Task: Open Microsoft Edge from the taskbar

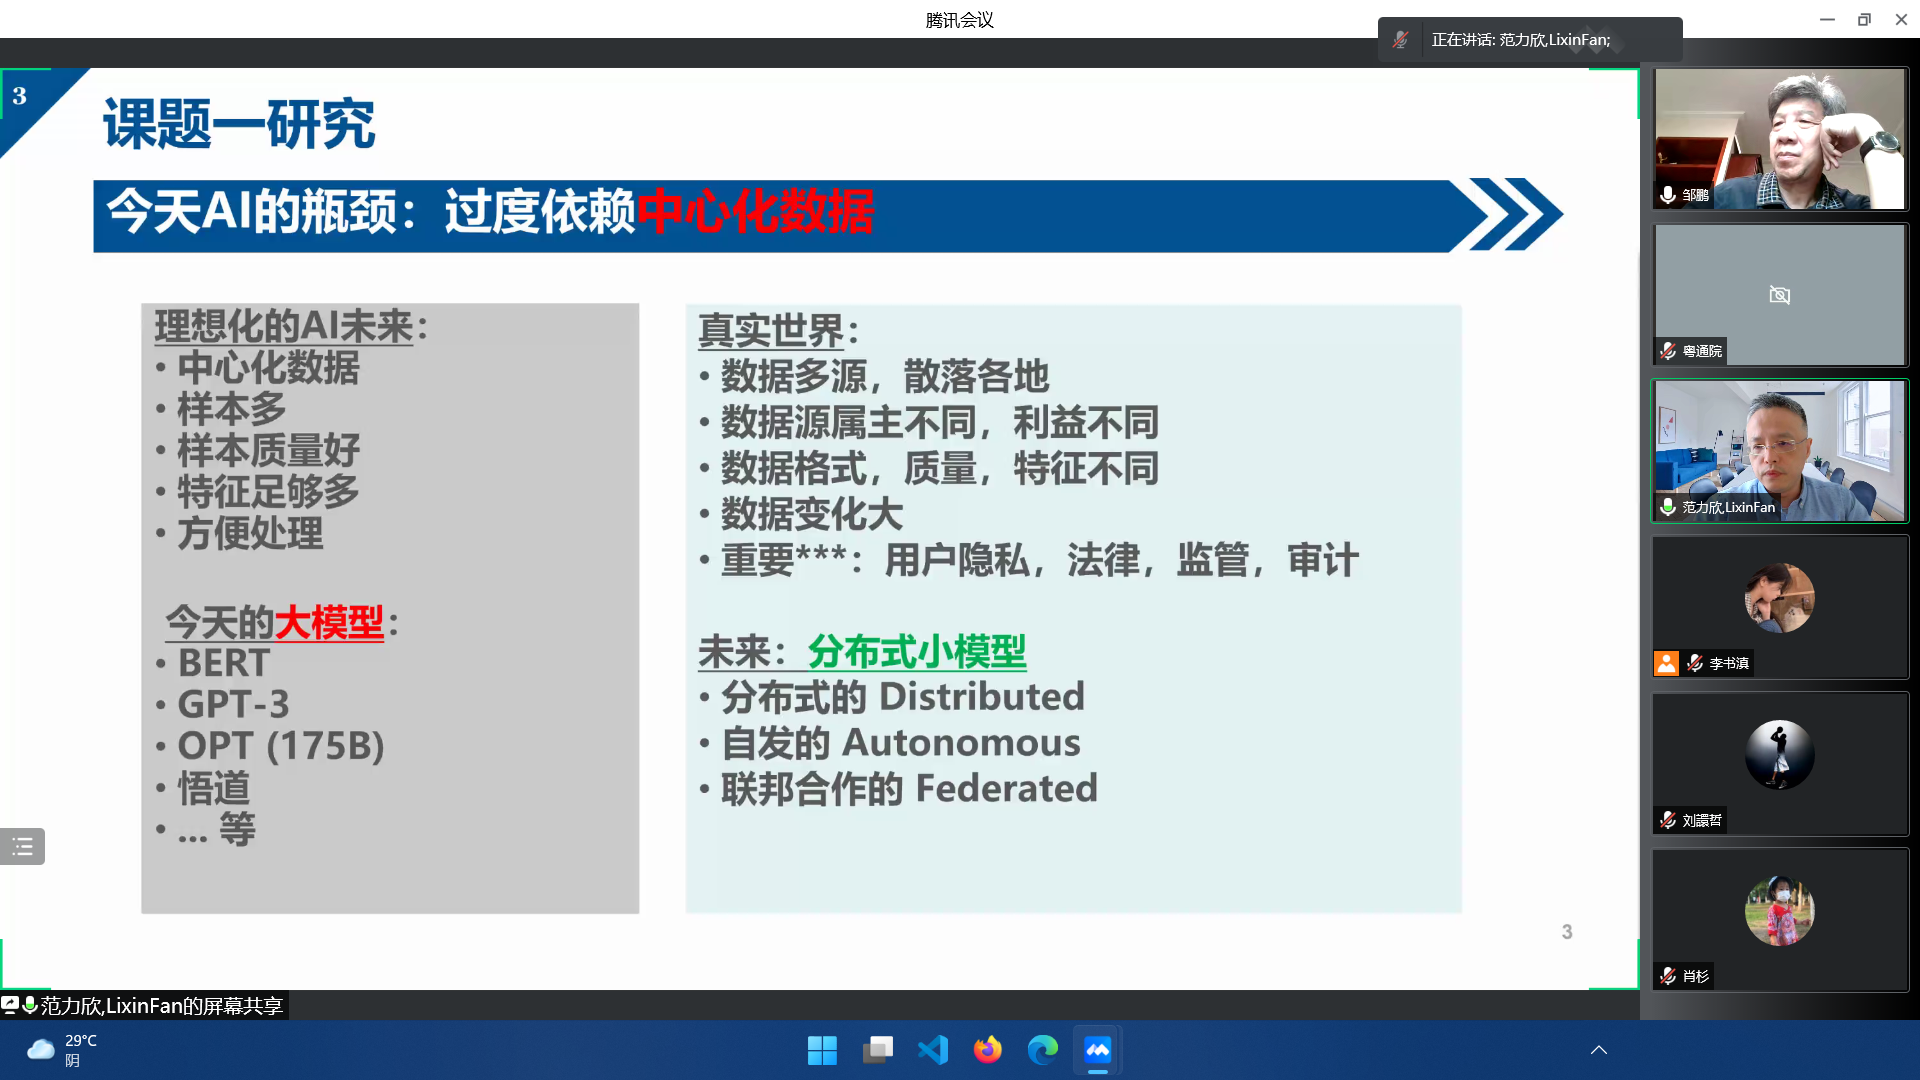Action: [1042, 1050]
